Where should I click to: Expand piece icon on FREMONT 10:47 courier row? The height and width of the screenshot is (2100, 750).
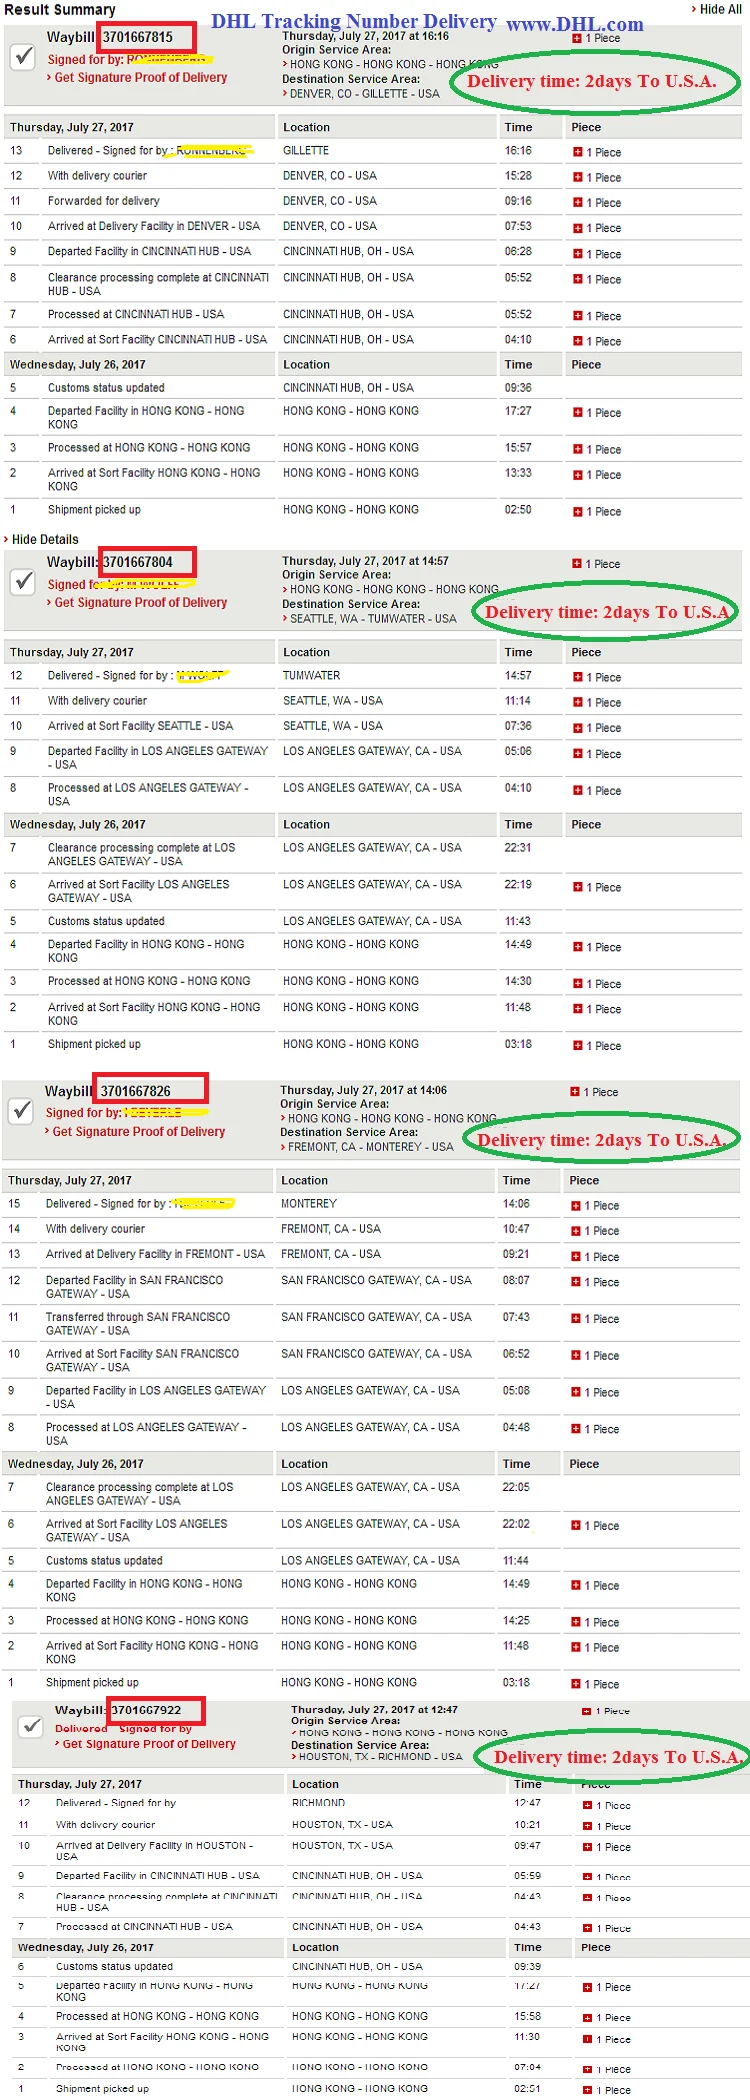tap(575, 1230)
